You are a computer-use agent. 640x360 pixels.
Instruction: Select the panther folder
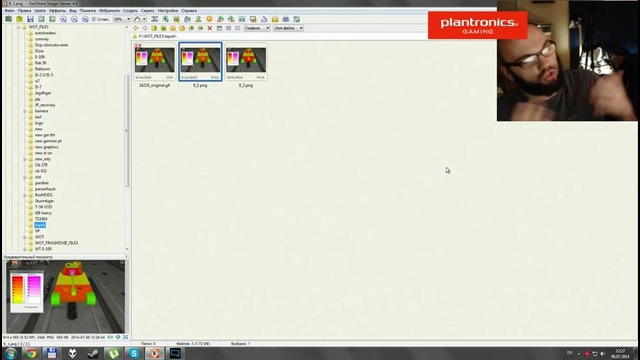coord(42,183)
